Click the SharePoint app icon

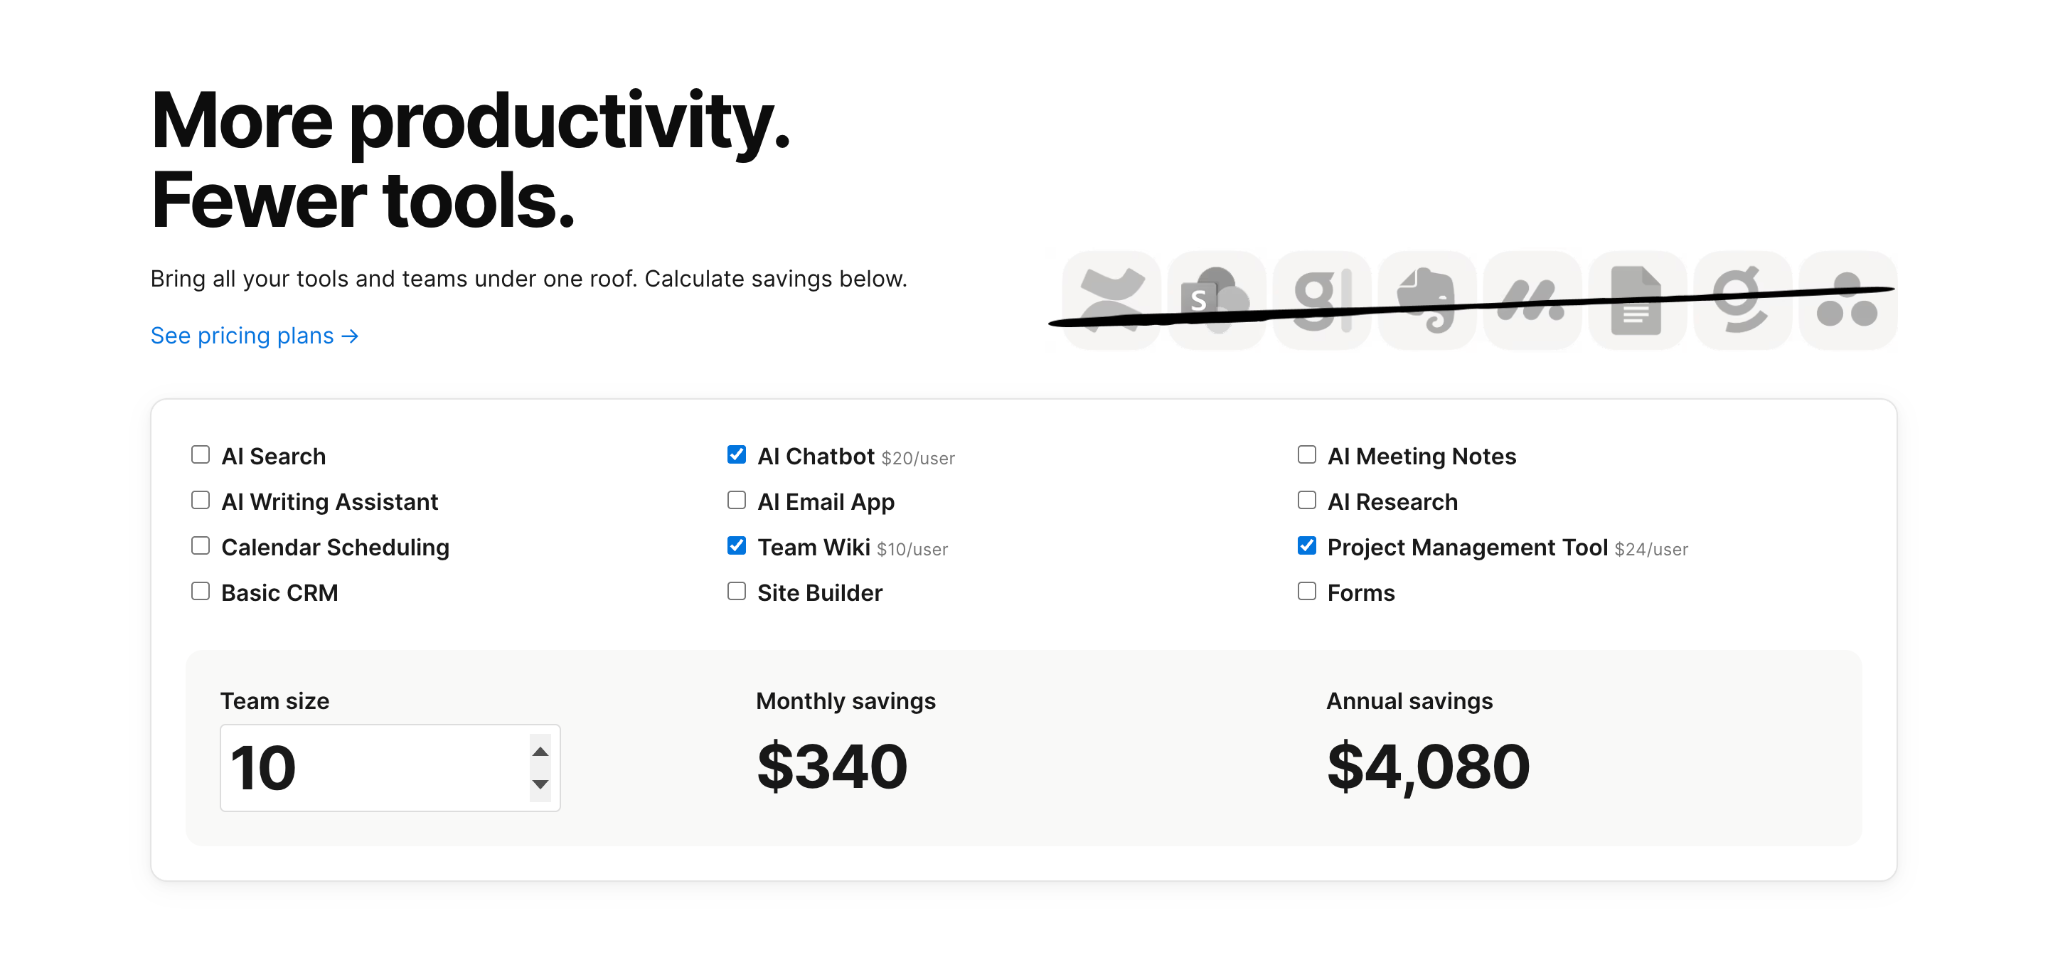[x=1217, y=300]
